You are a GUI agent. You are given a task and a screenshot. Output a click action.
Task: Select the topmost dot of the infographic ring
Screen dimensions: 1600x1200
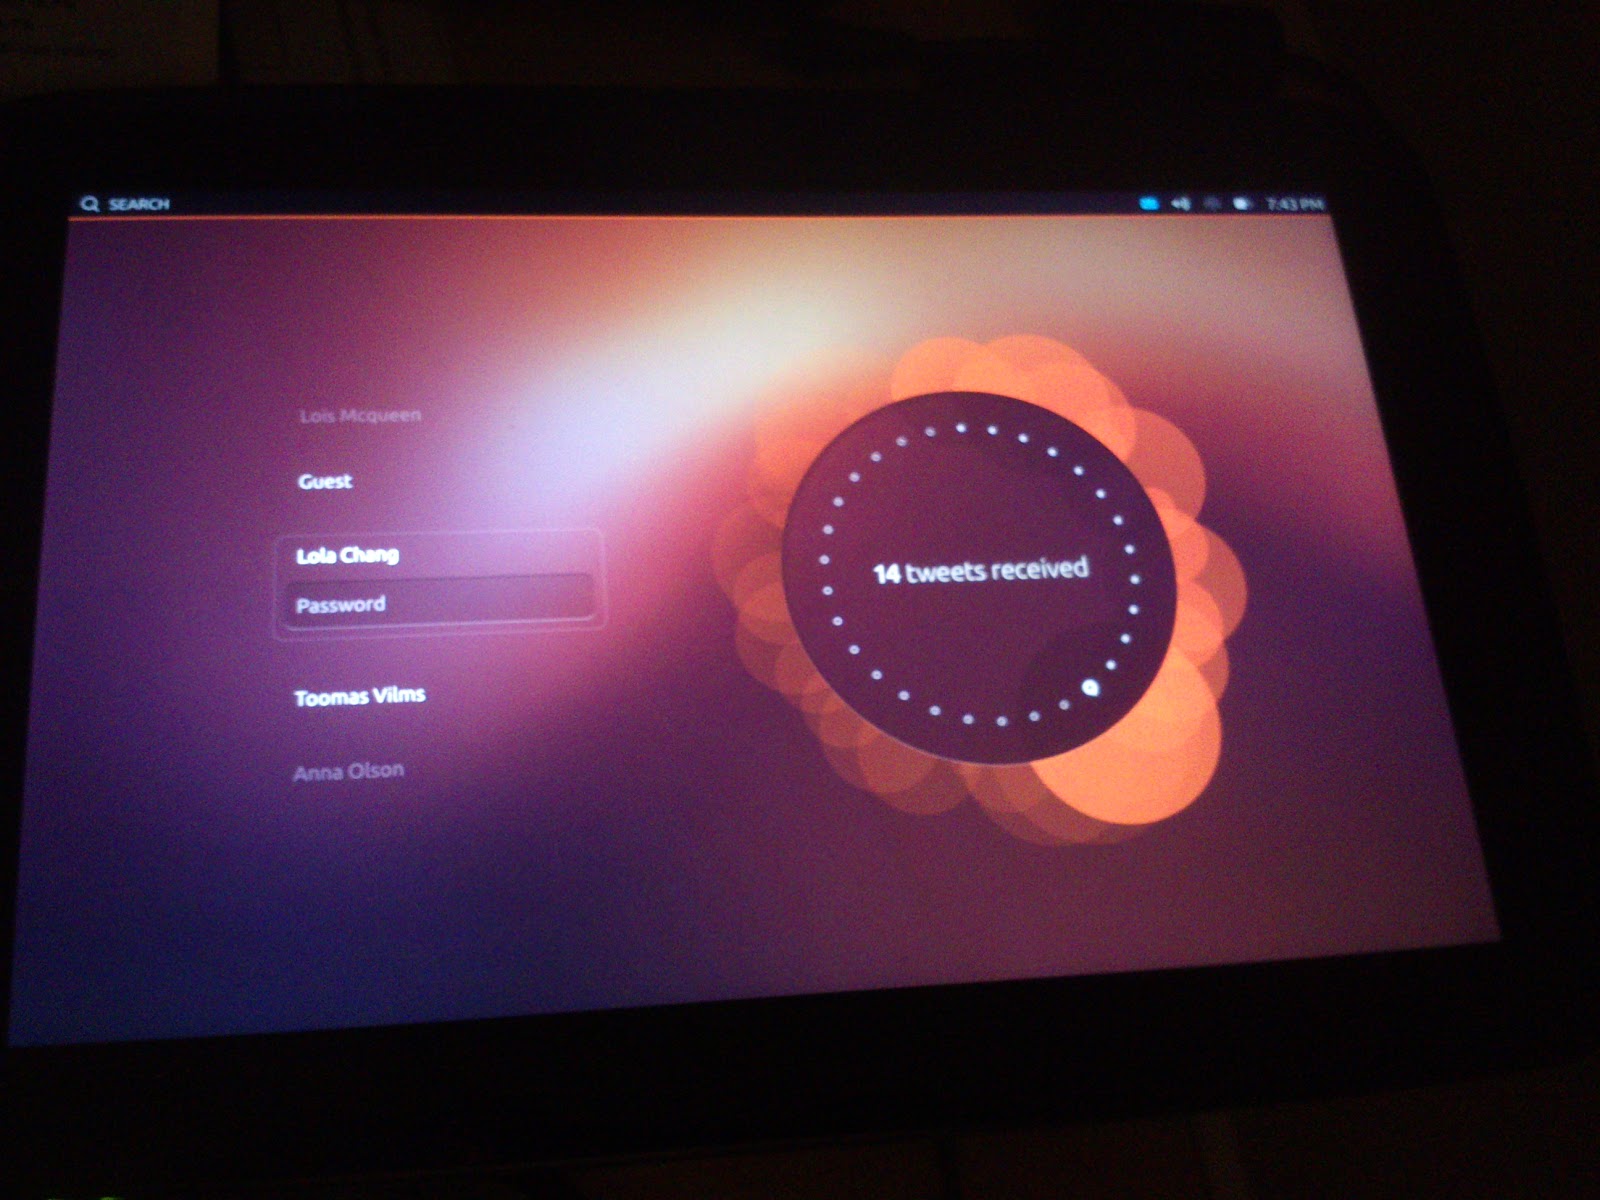[962, 426]
